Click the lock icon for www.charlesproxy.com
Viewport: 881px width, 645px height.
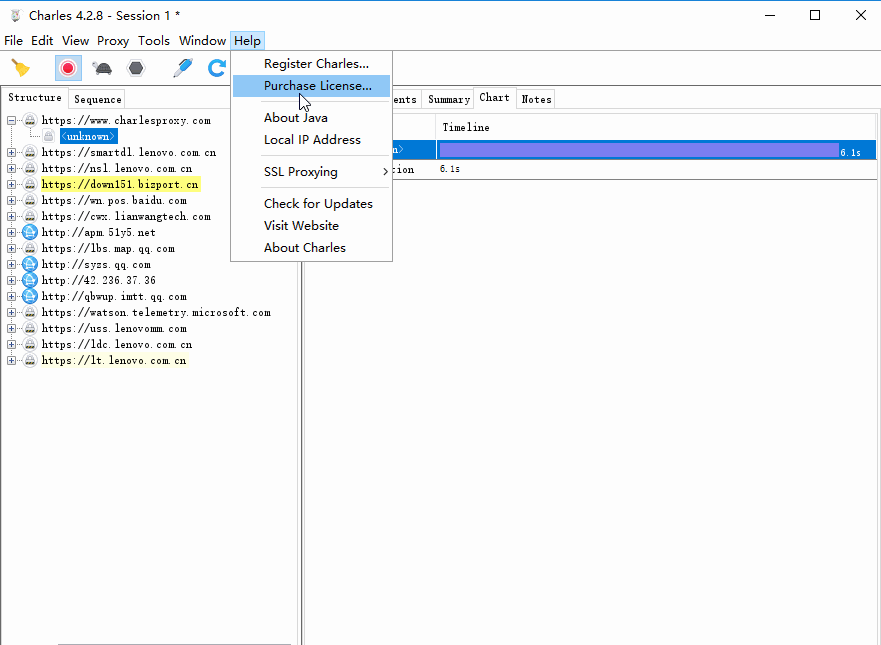click(30, 120)
